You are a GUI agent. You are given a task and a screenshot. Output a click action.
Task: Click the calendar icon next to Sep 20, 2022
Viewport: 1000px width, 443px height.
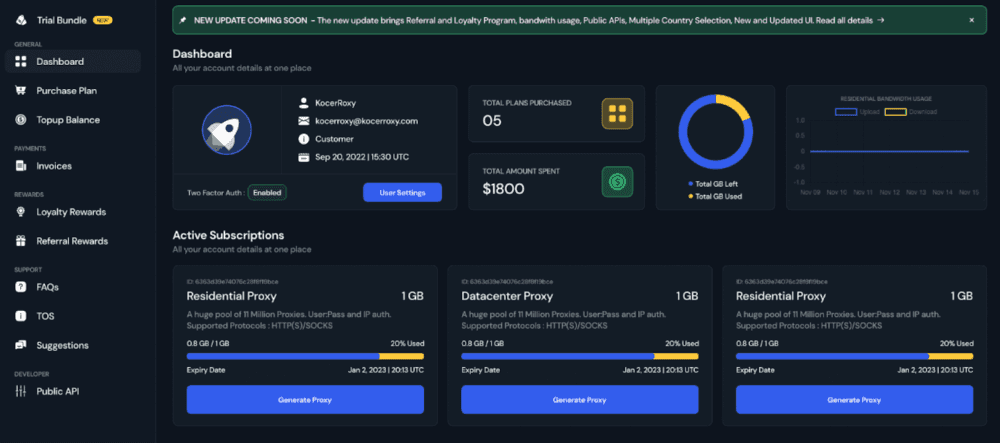point(304,157)
